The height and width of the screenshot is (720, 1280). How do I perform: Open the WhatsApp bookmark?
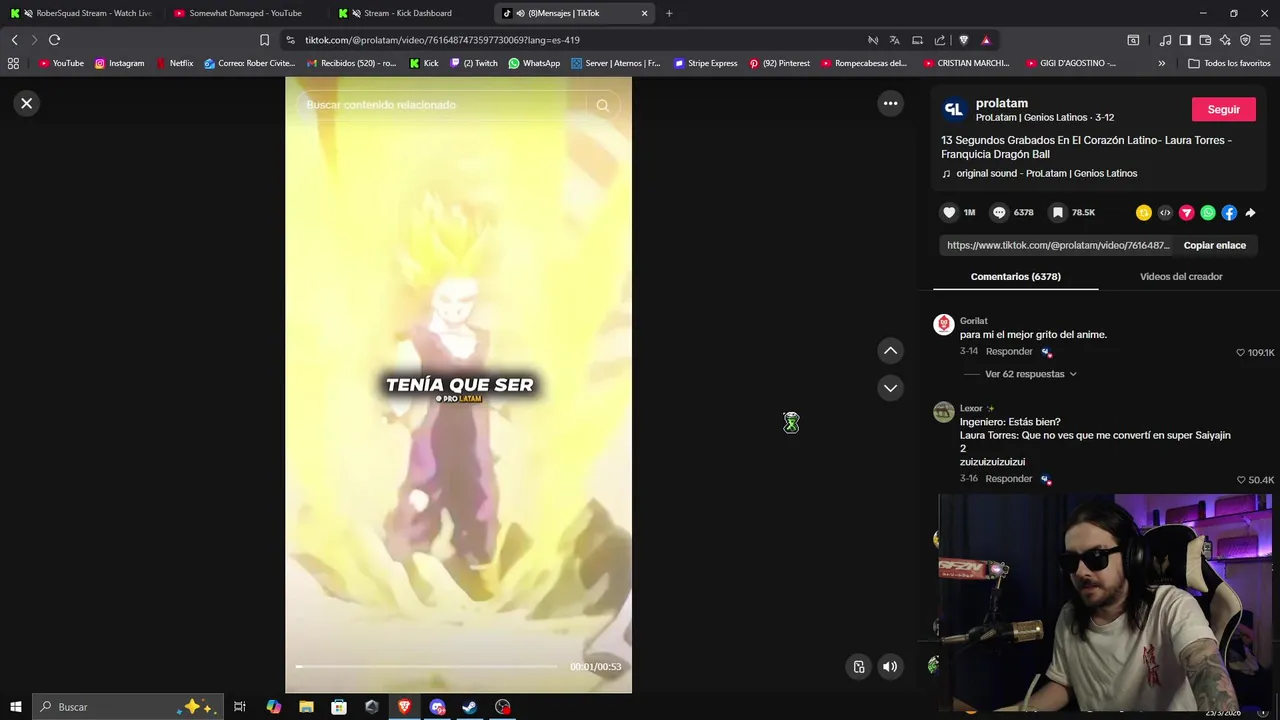coord(534,63)
